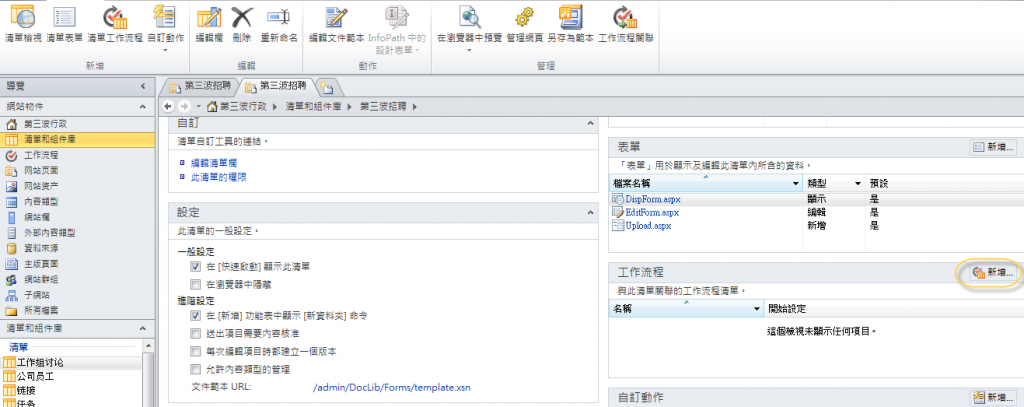This screenshot has height=407, width=1024.
Task: Click 第三波招聘 in the breadcrumb
Action: point(383,106)
